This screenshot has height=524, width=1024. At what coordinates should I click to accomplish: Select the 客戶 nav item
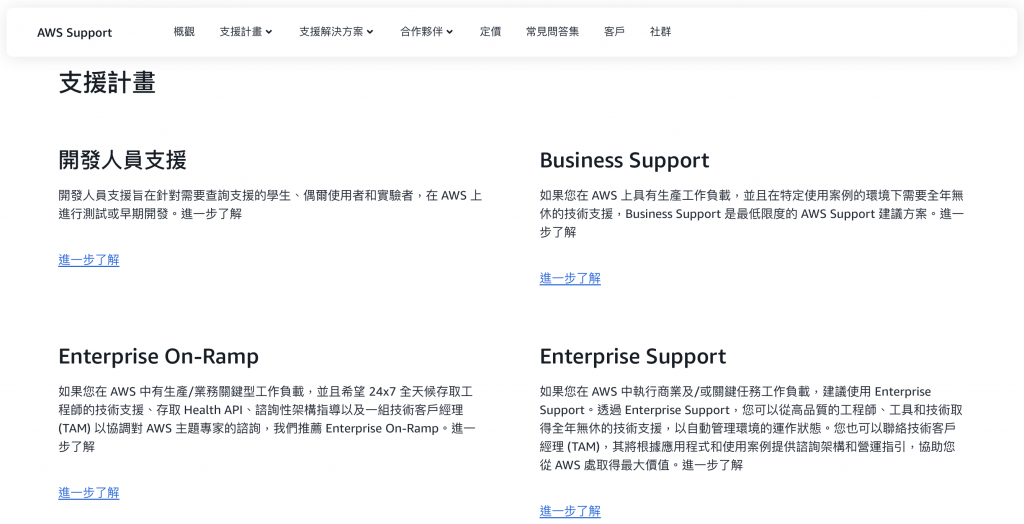[x=615, y=31]
